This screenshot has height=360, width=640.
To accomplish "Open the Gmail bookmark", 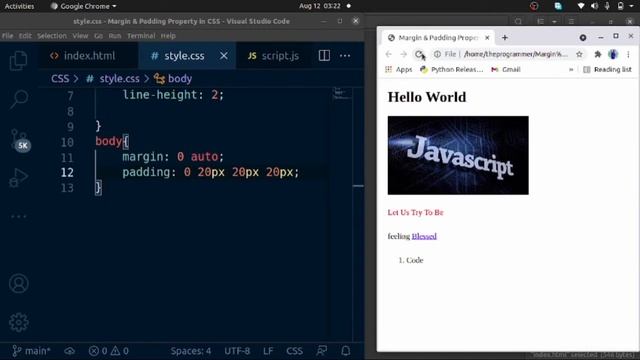I will point(506,69).
